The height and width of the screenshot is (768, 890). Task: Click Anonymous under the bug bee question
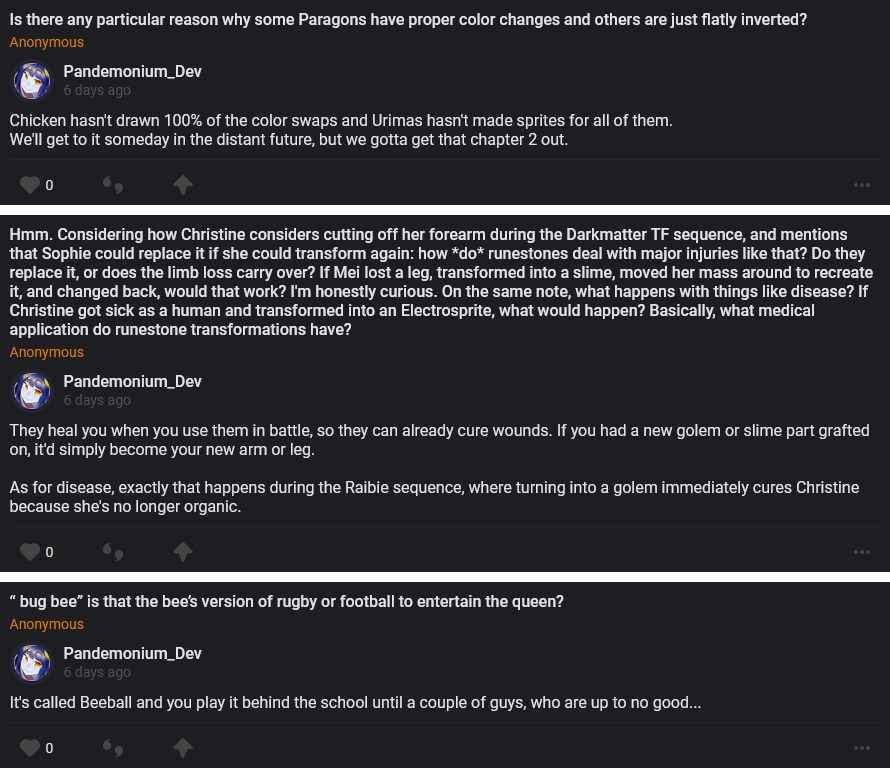[47, 624]
